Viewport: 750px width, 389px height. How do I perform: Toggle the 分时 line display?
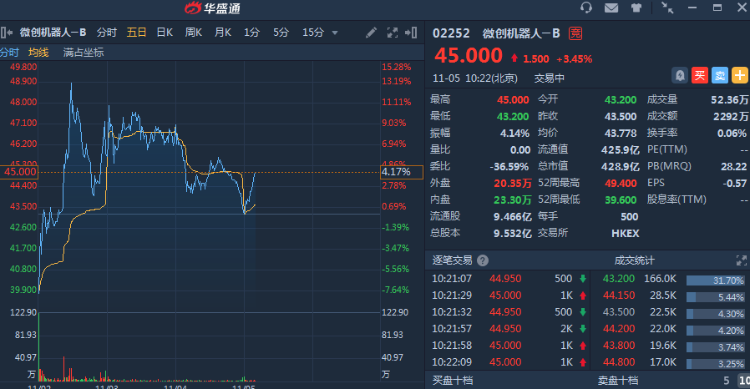coord(9,53)
